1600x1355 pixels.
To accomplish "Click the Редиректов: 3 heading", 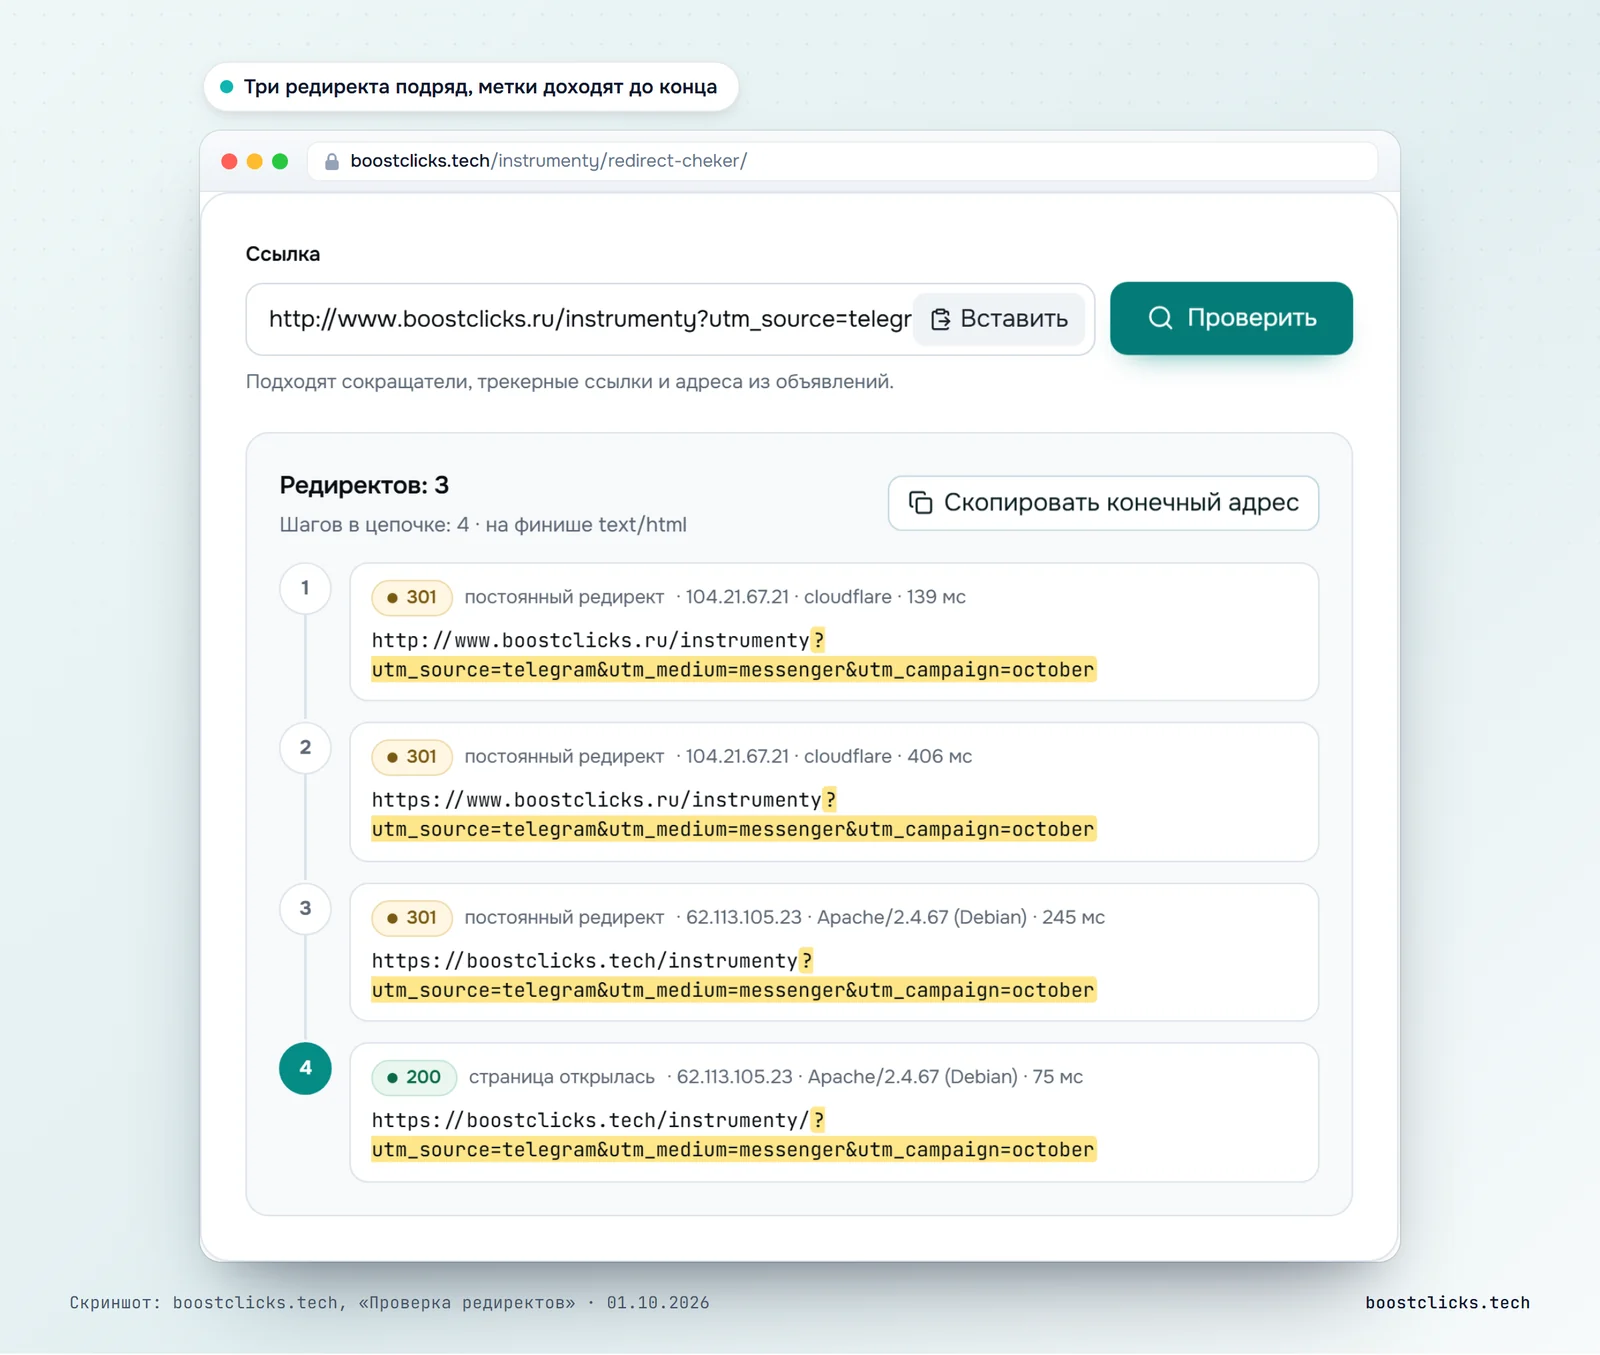I will (364, 486).
